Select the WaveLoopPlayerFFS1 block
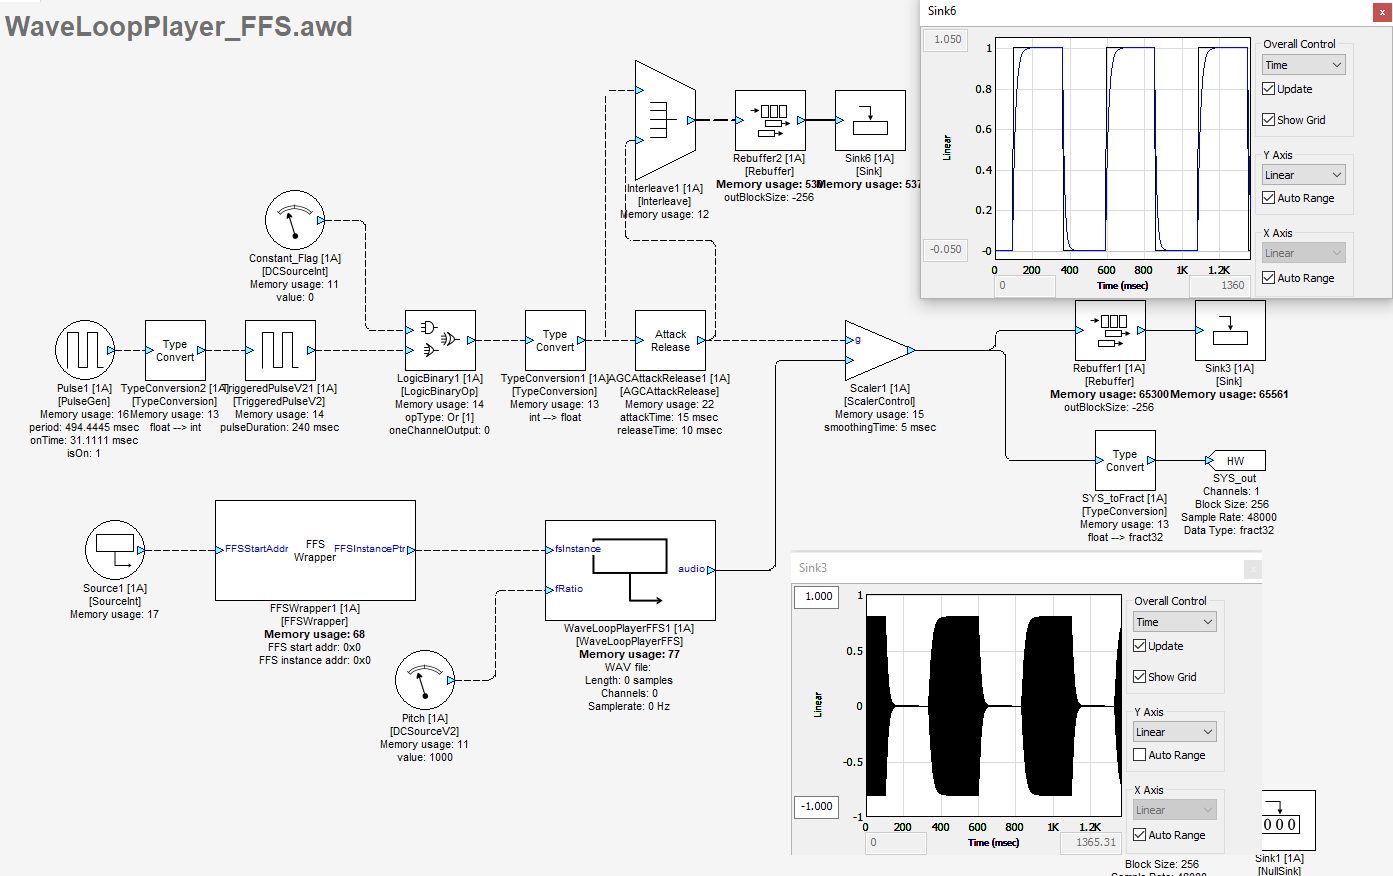 630,570
